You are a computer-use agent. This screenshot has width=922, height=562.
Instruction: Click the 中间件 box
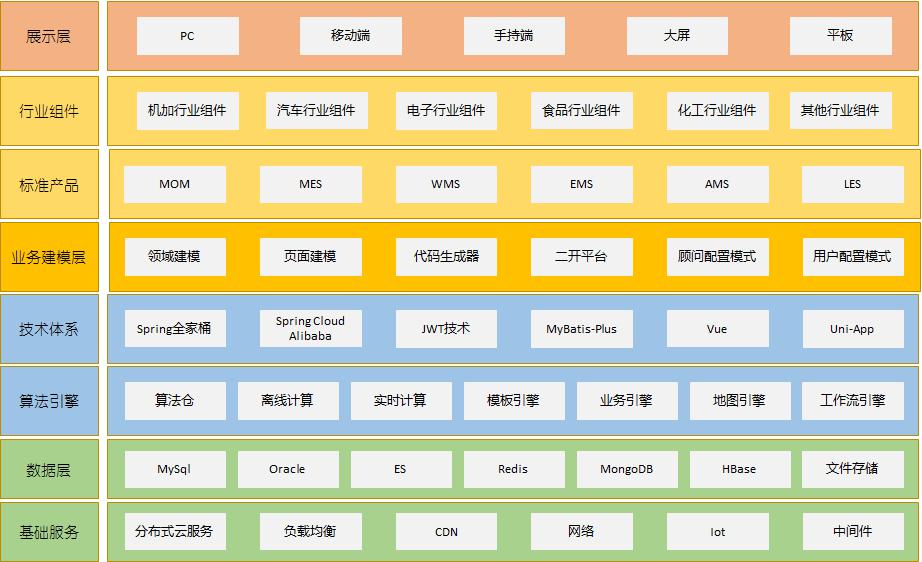(853, 531)
